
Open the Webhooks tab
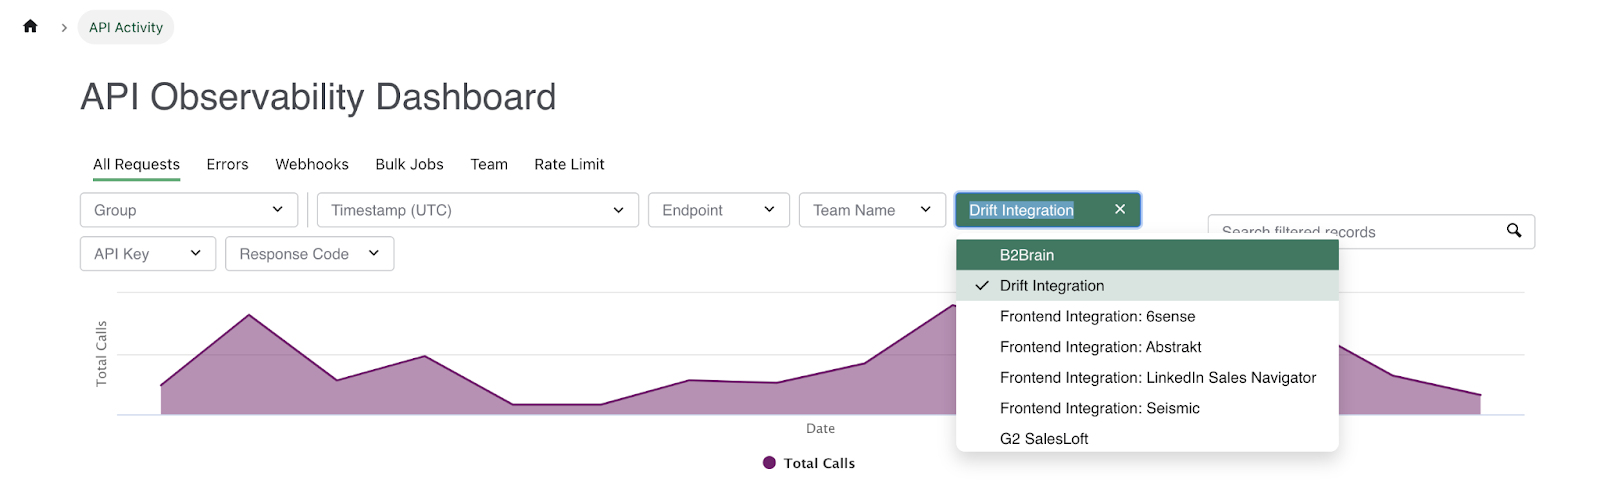click(312, 164)
